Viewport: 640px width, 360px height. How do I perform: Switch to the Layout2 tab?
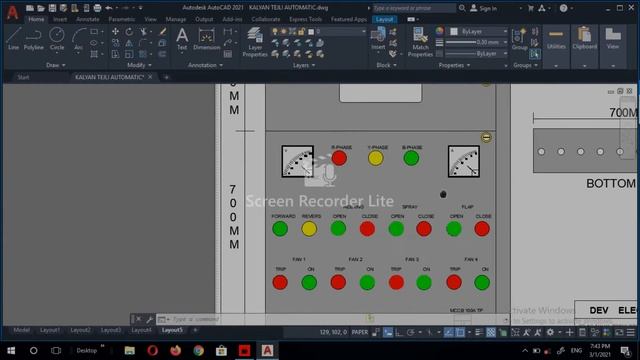coord(80,330)
